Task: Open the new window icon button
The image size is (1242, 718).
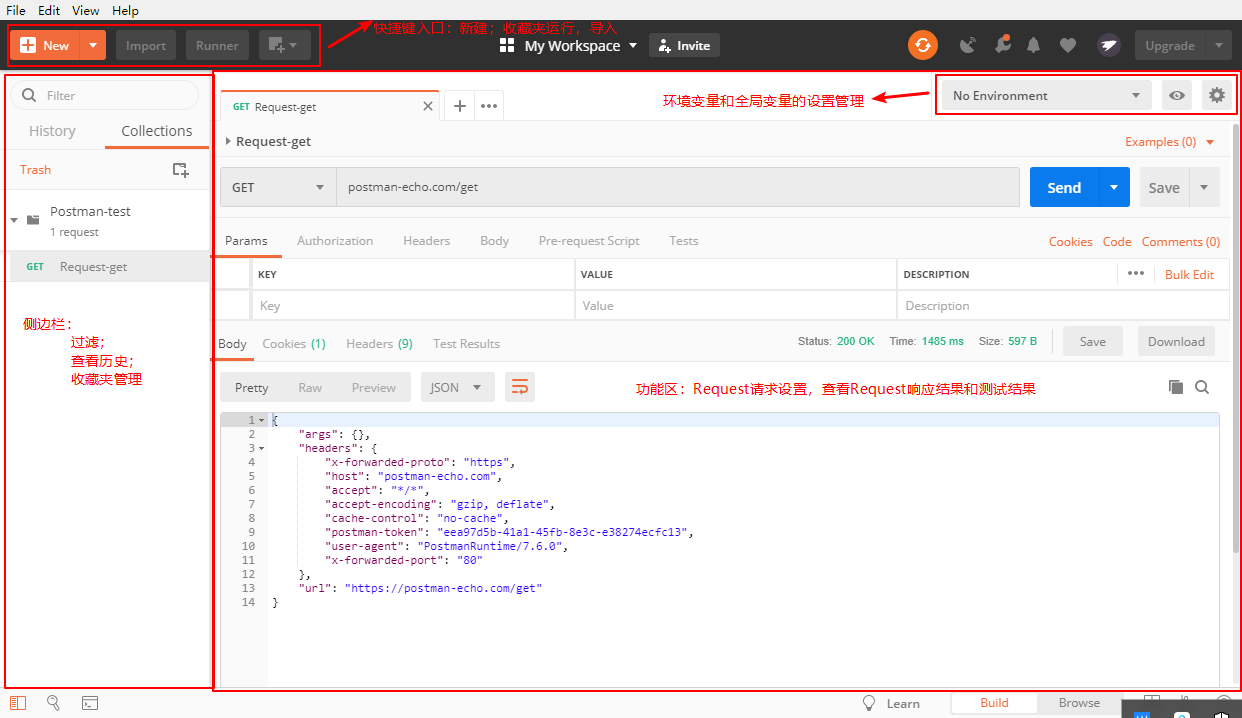Action: (x=285, y=45)
